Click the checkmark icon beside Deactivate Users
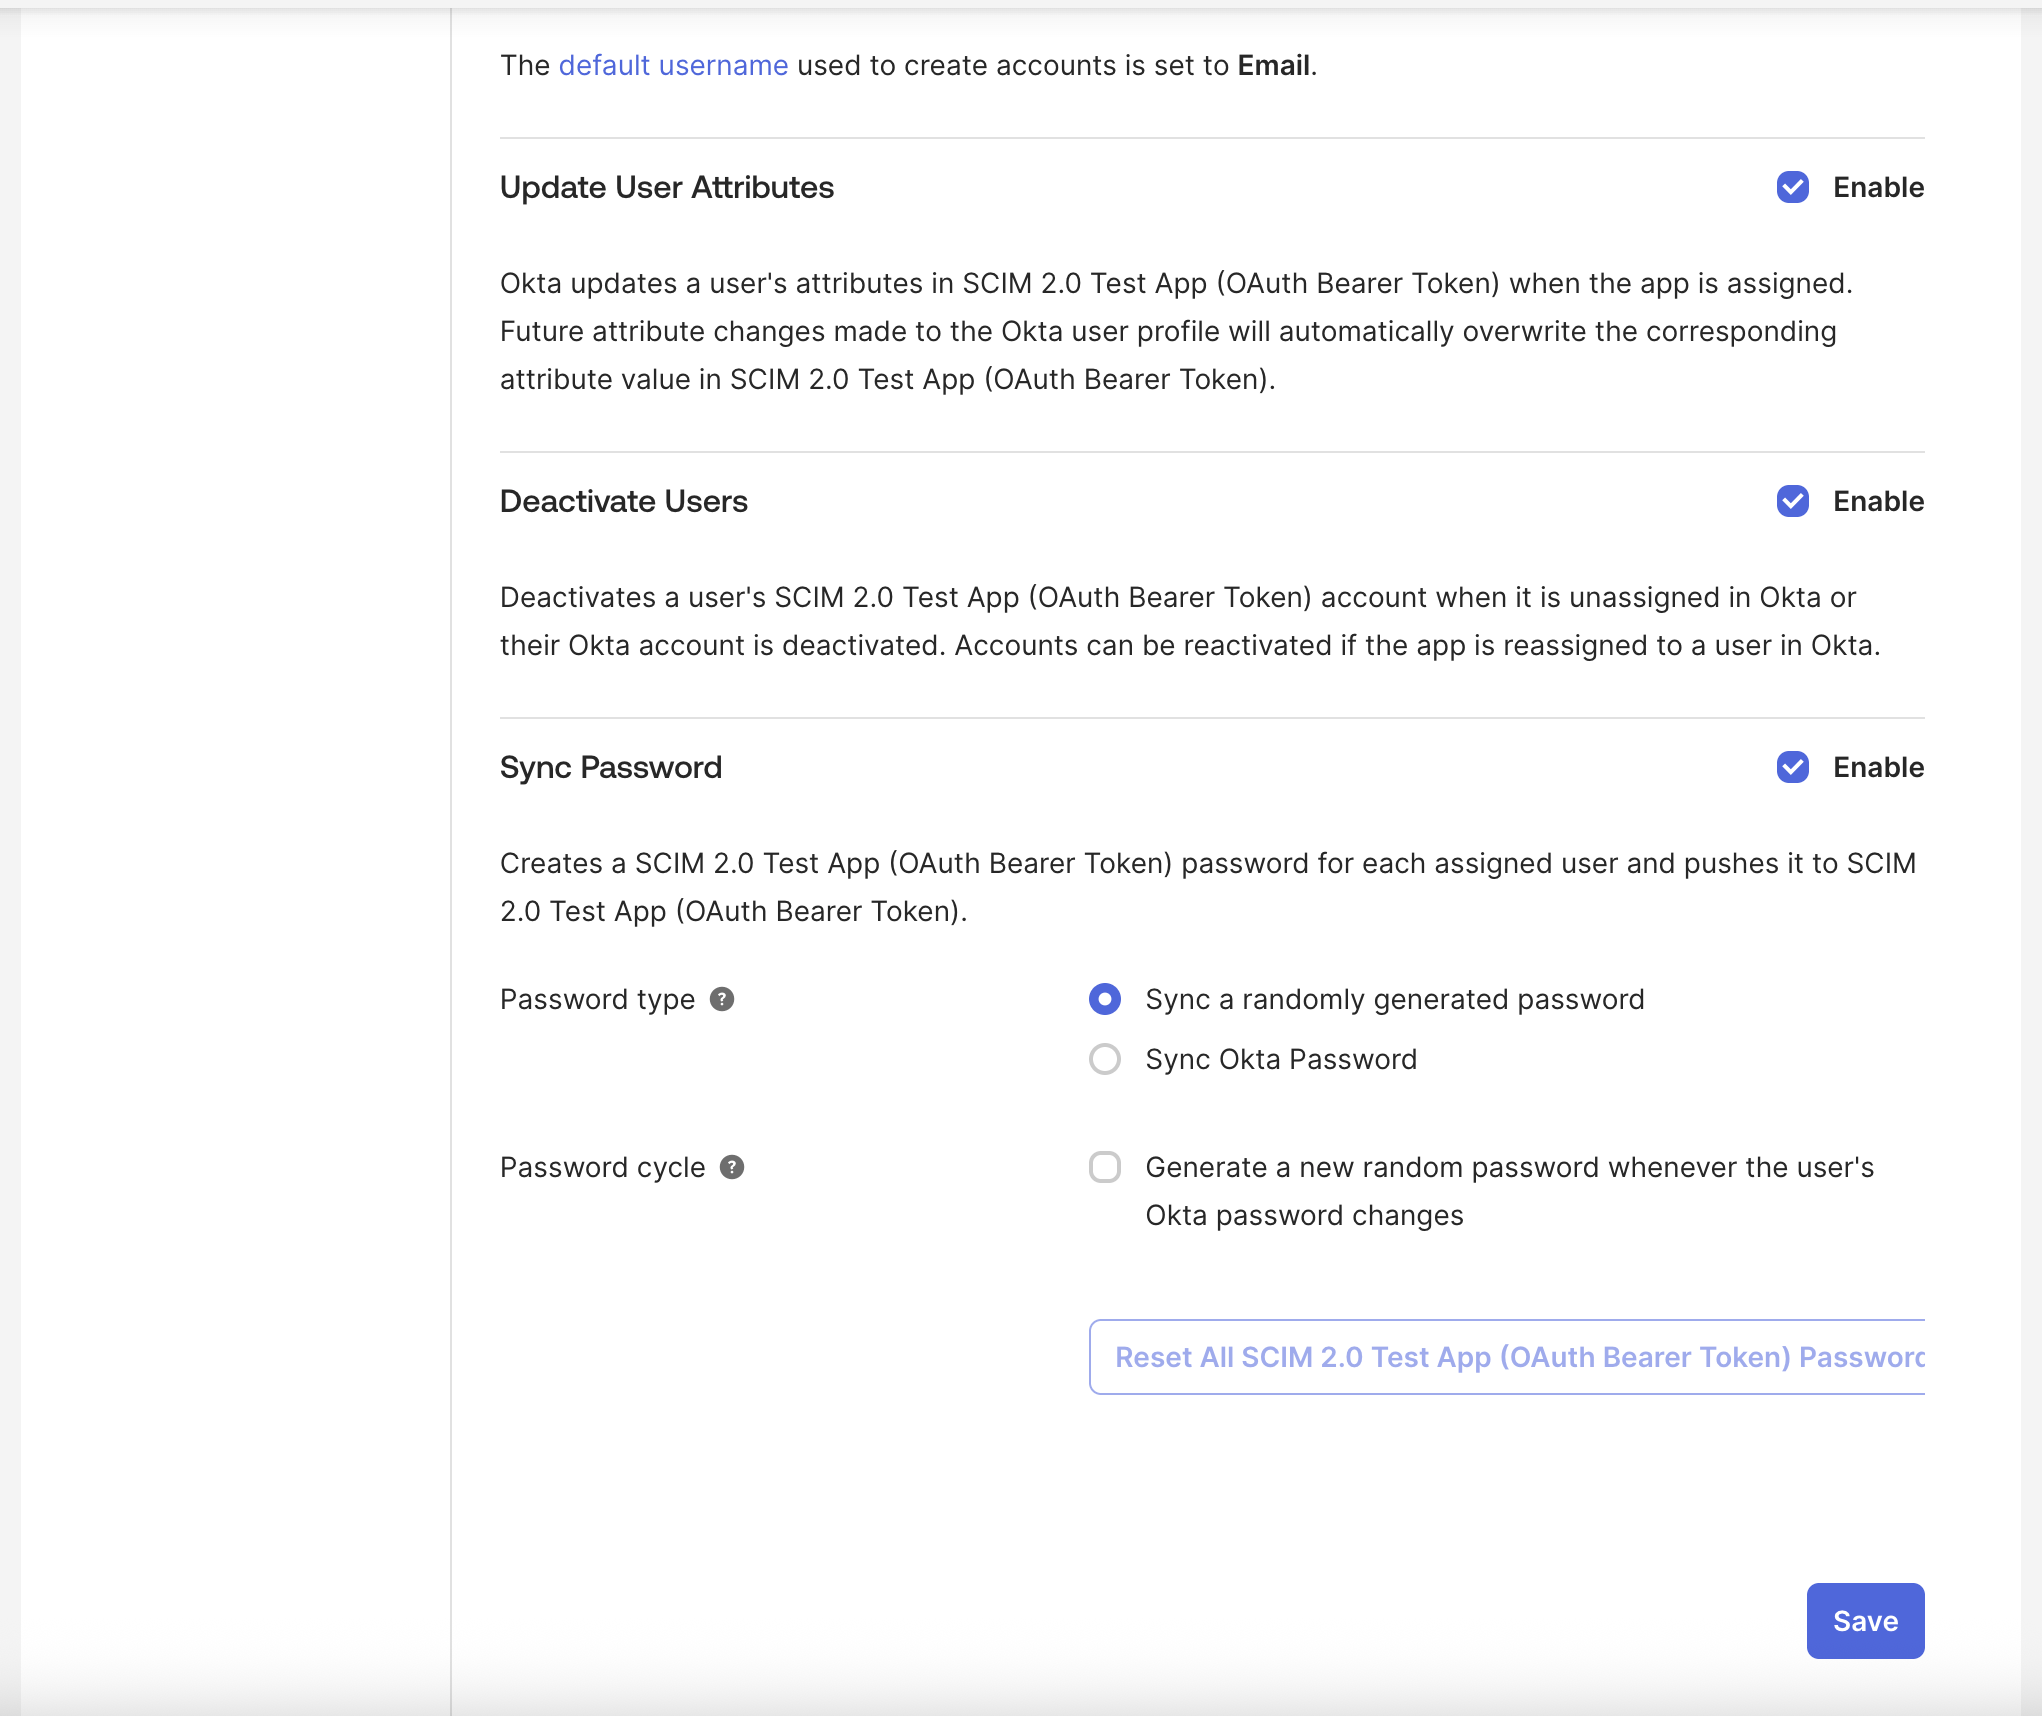Image resolution: width=2042 pixels, height=1716 pixels. pyautogui.click(x=1793, y=502)
